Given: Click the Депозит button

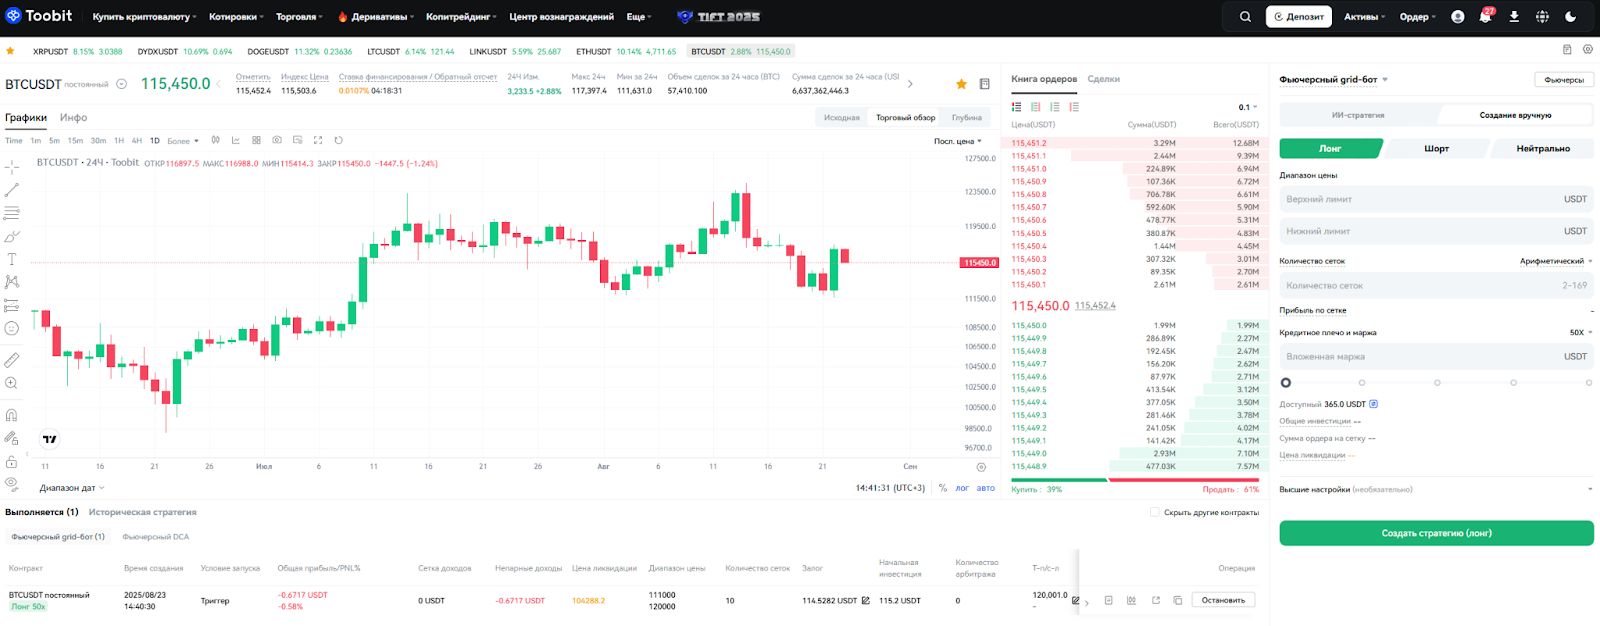Looking at the screenshot, I should tap(1299, 17).
